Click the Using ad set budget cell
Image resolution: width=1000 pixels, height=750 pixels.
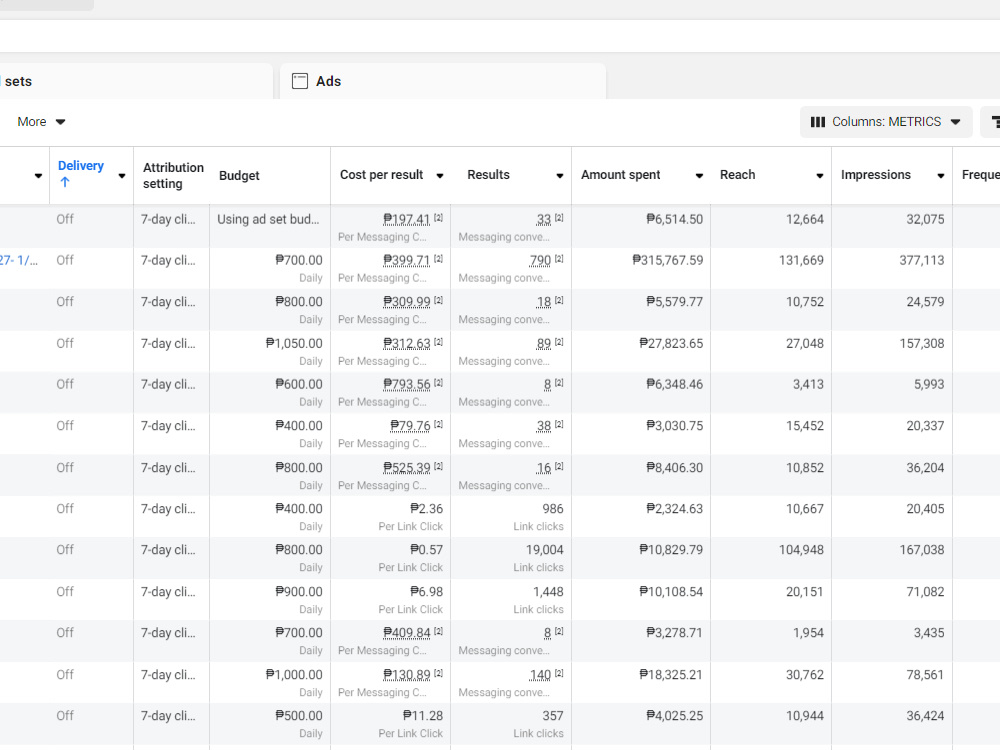click(x=268, y=219)
